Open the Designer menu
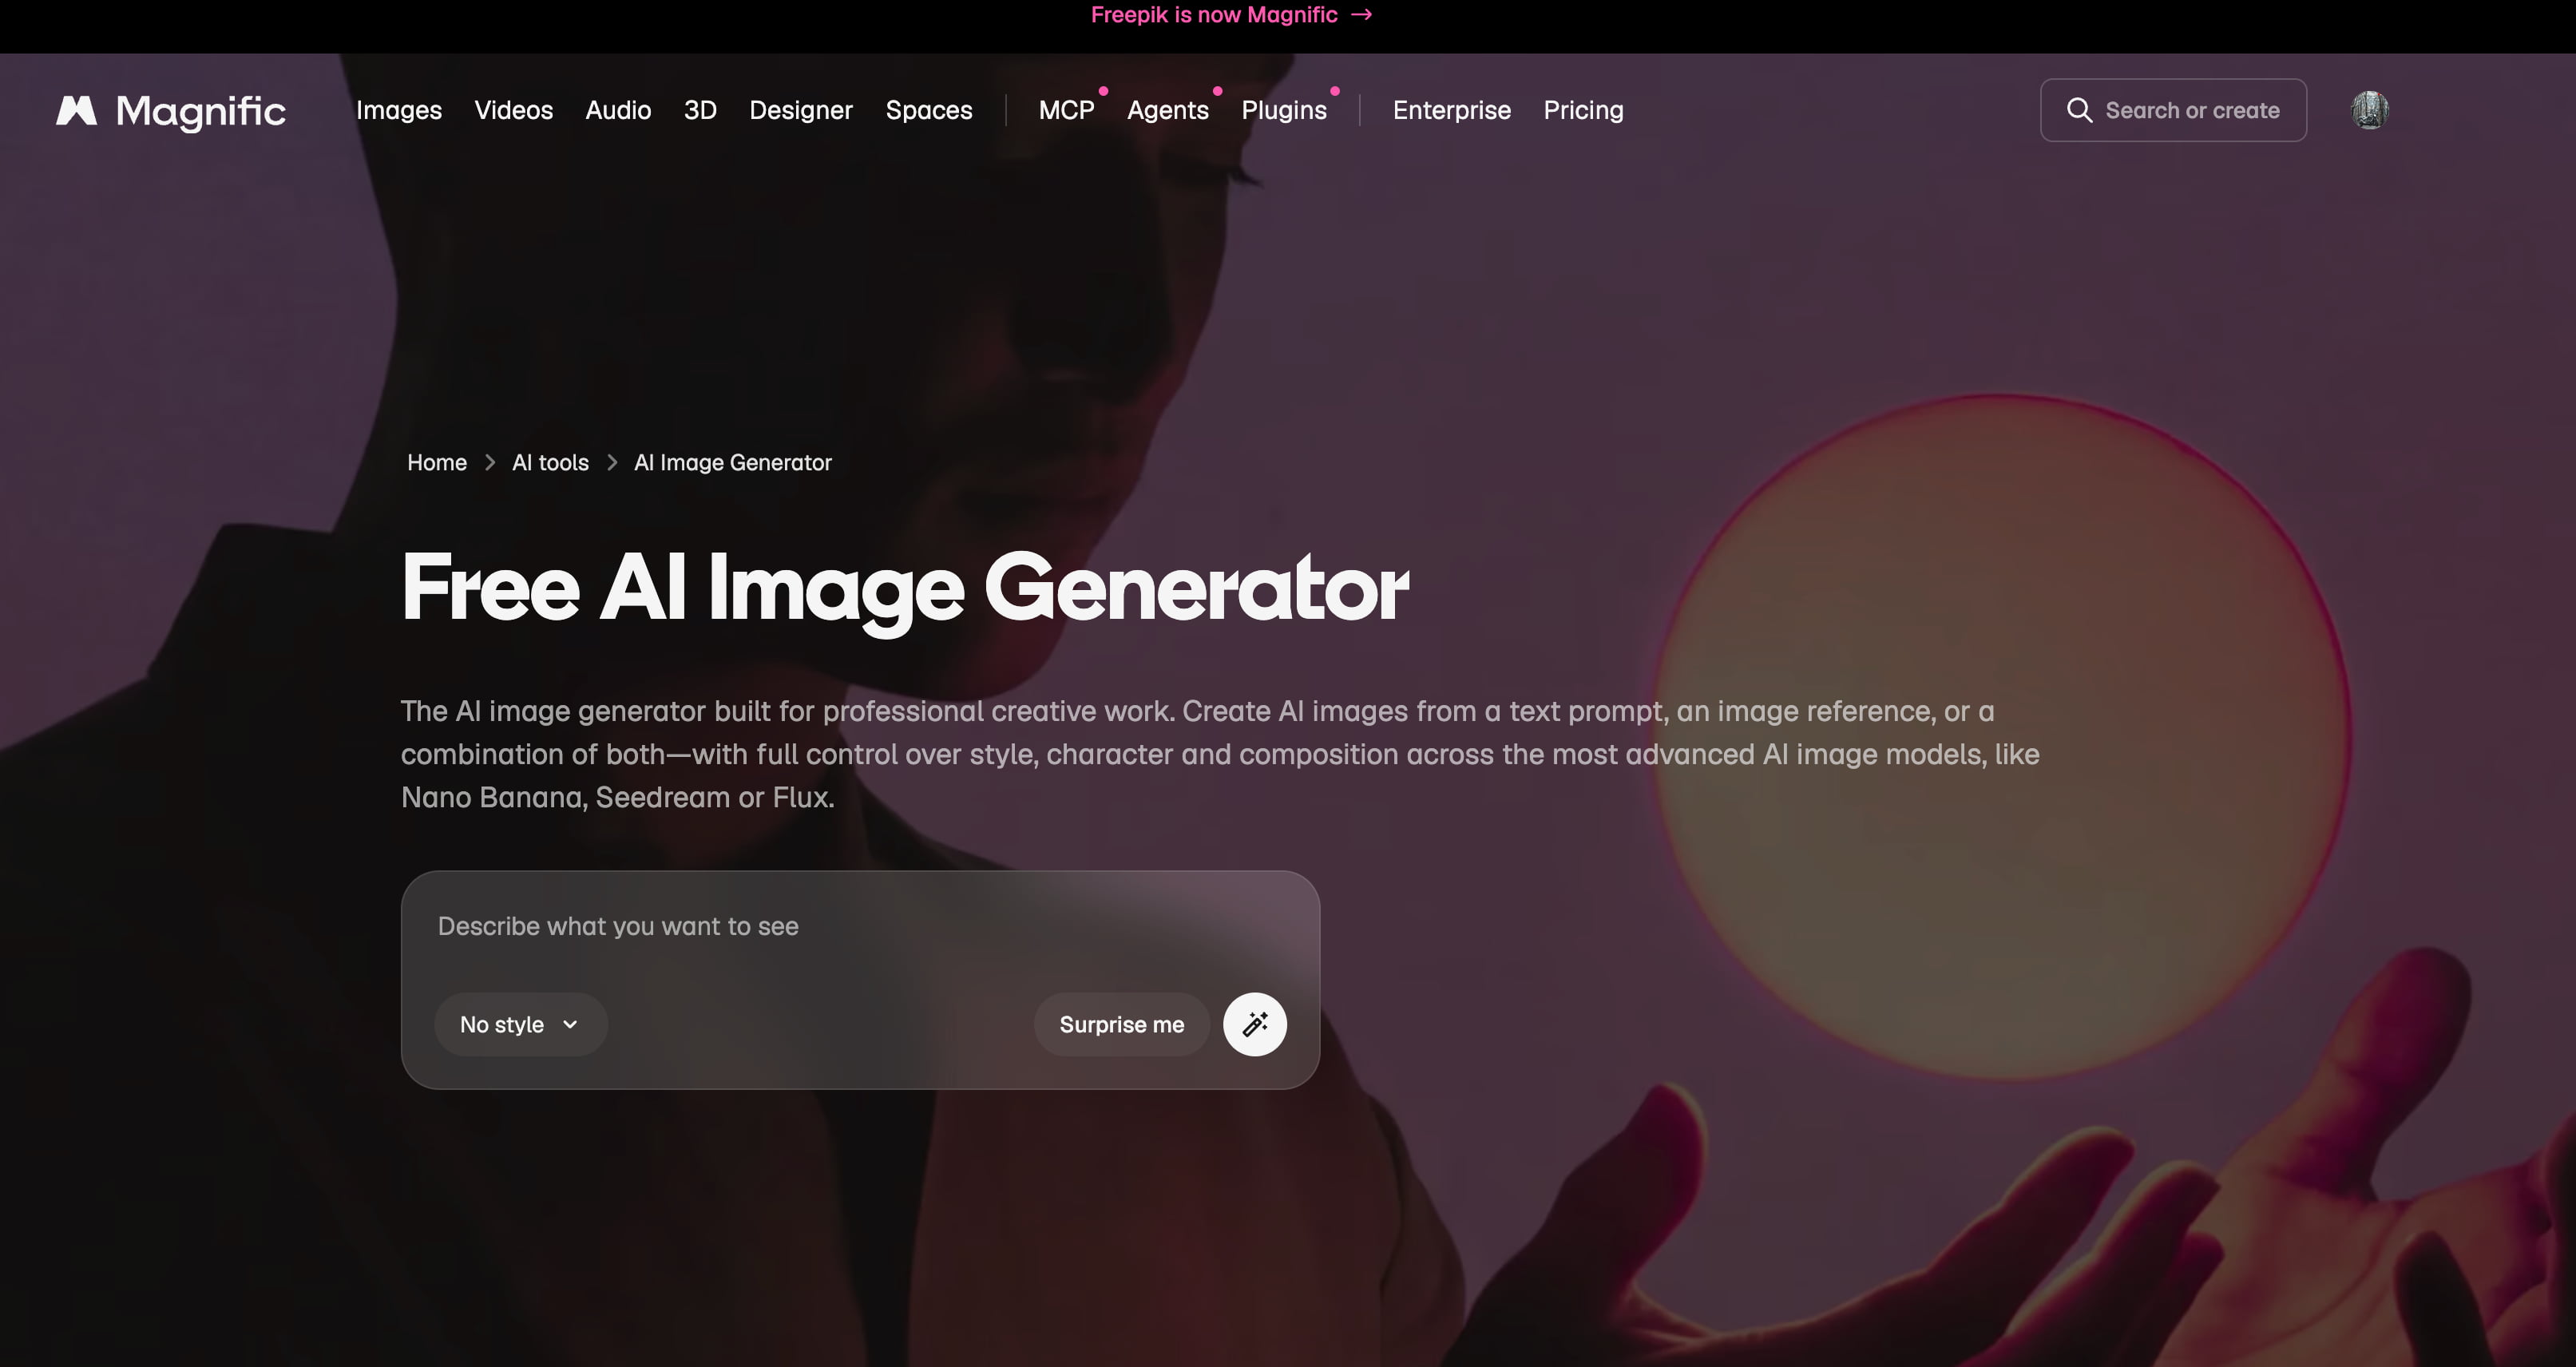Image resolution: width=2576 pixels, height=1367 pixels. coord(801,110)
